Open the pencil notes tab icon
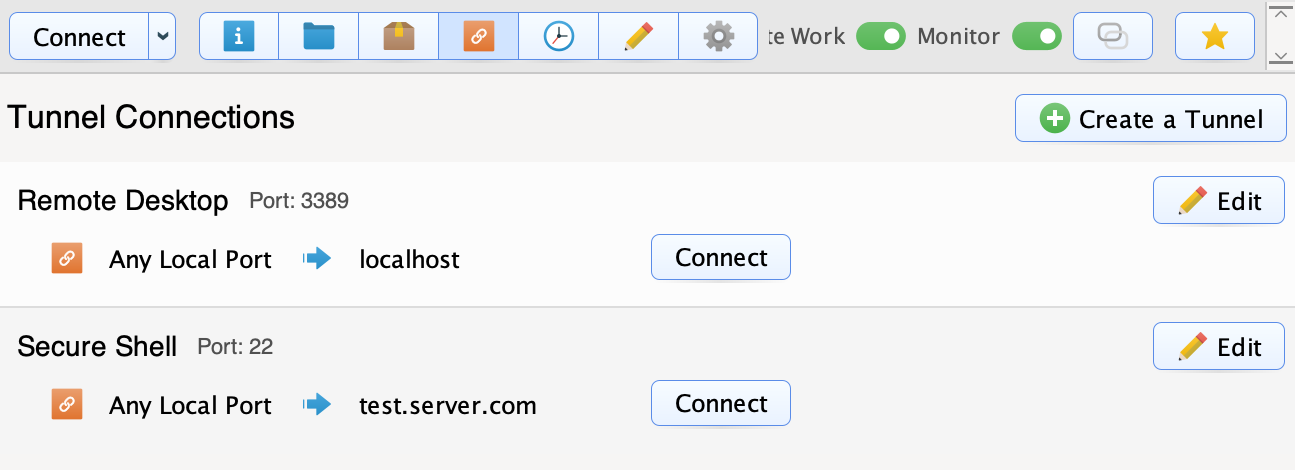The height and width of the screenshot is (470, 1295). 638,37
